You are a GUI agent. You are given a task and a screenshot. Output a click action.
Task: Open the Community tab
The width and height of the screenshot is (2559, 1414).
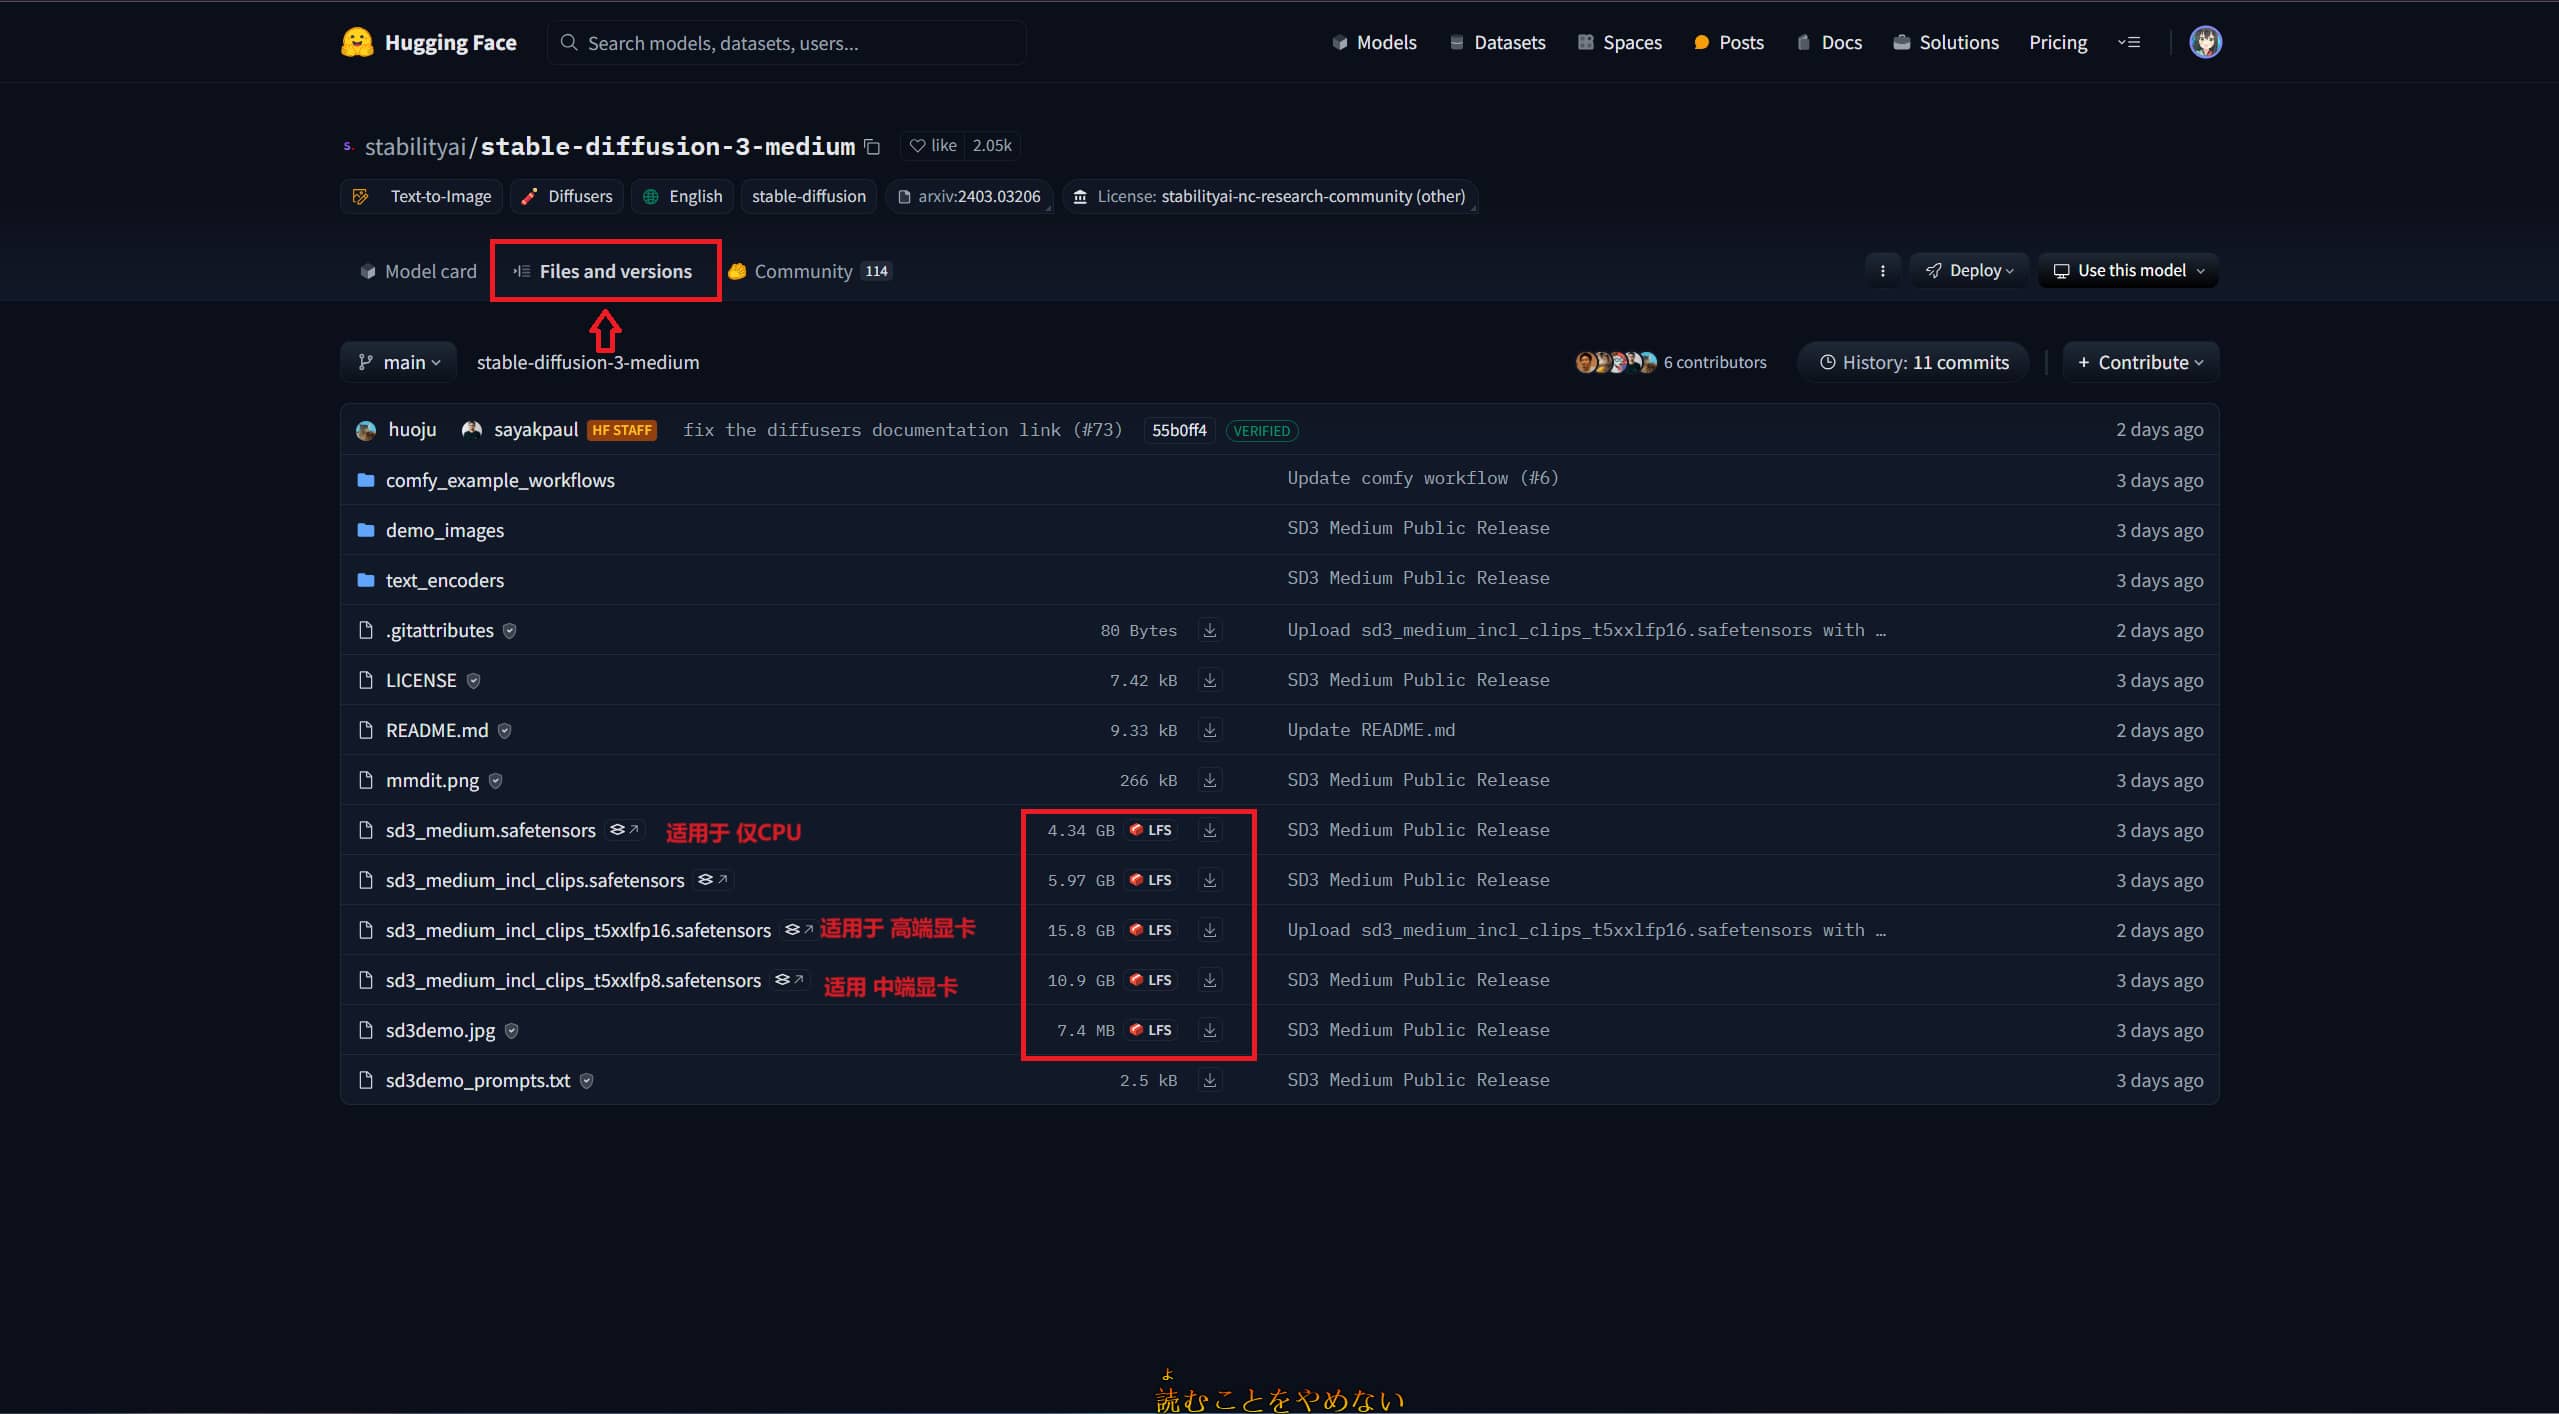click(x=810, y=271)
